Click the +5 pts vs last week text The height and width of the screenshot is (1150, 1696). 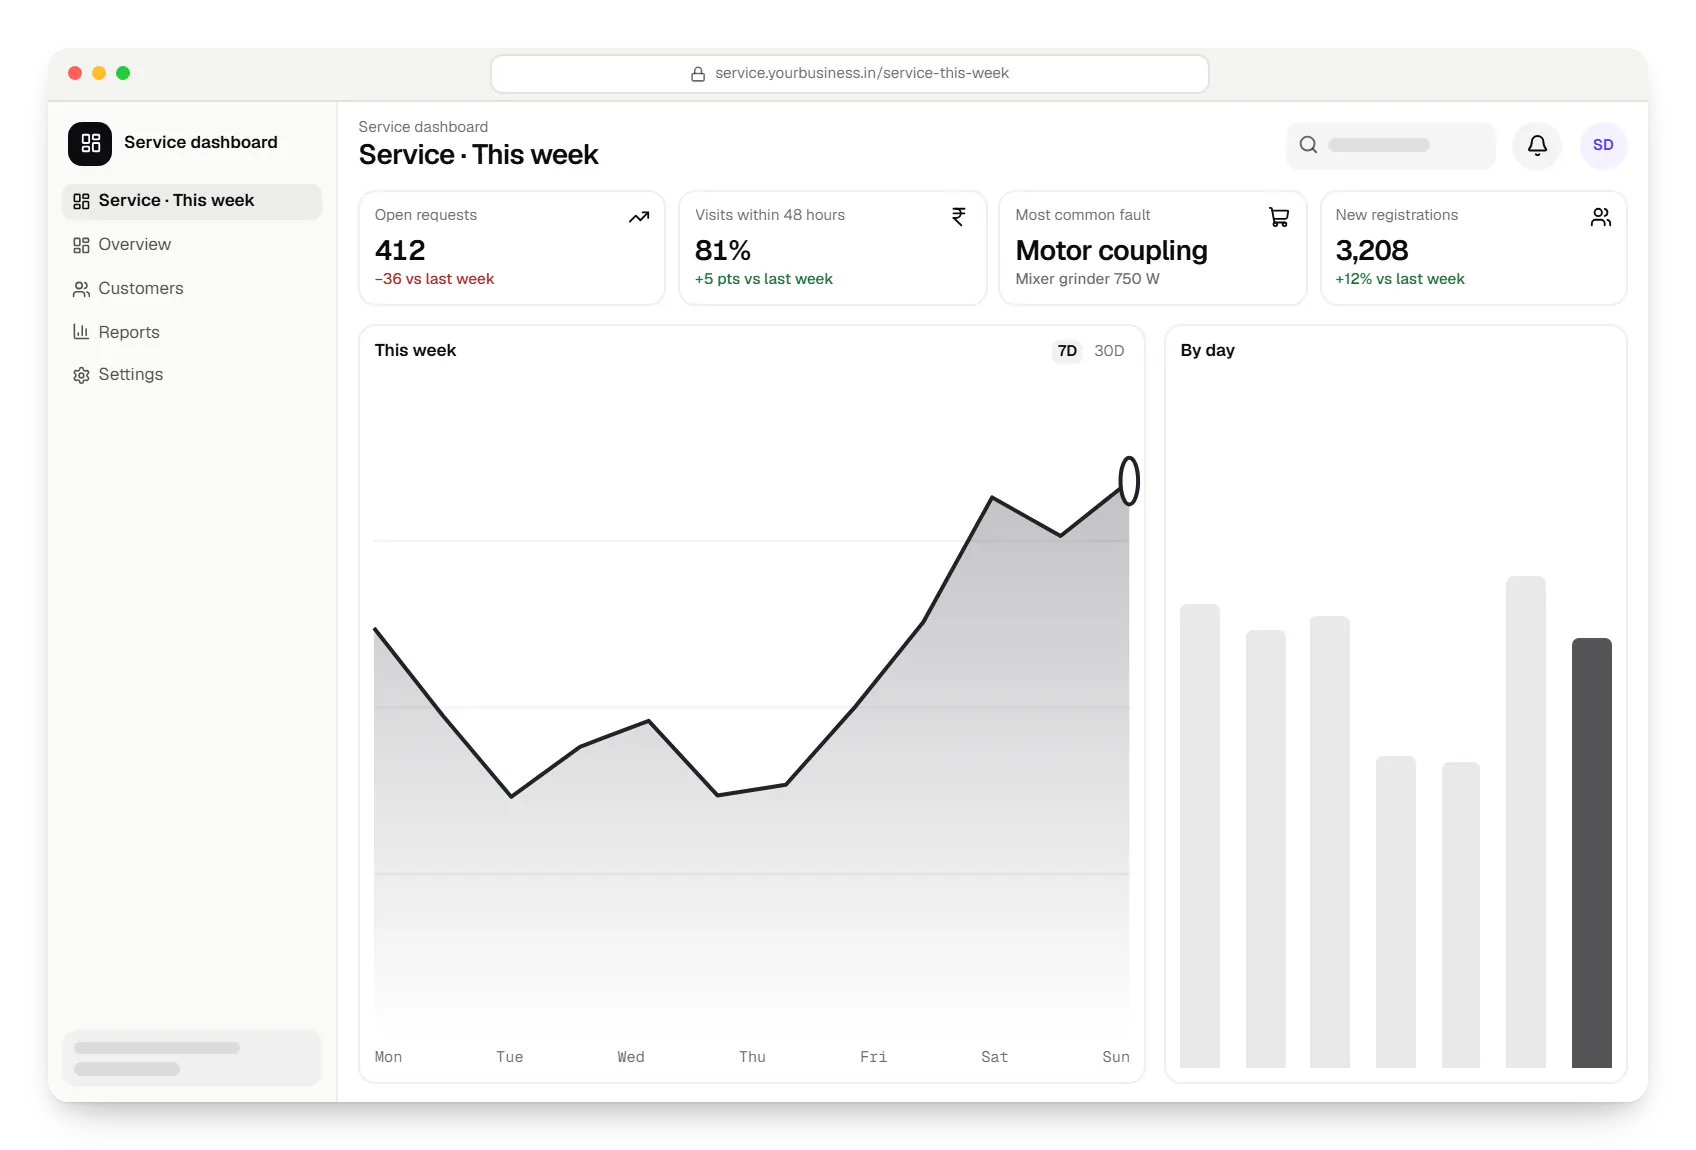[764, 279]
